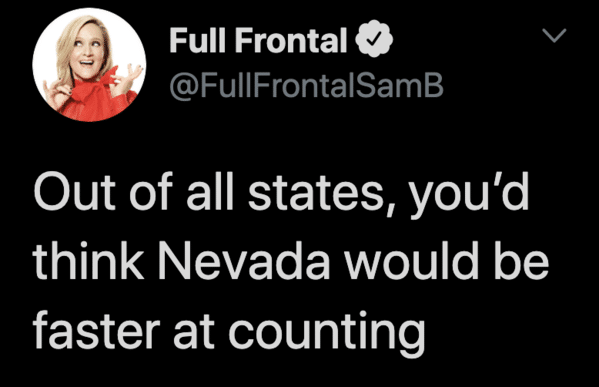Open the tweet options chevron menu

(x=554, y=35)
